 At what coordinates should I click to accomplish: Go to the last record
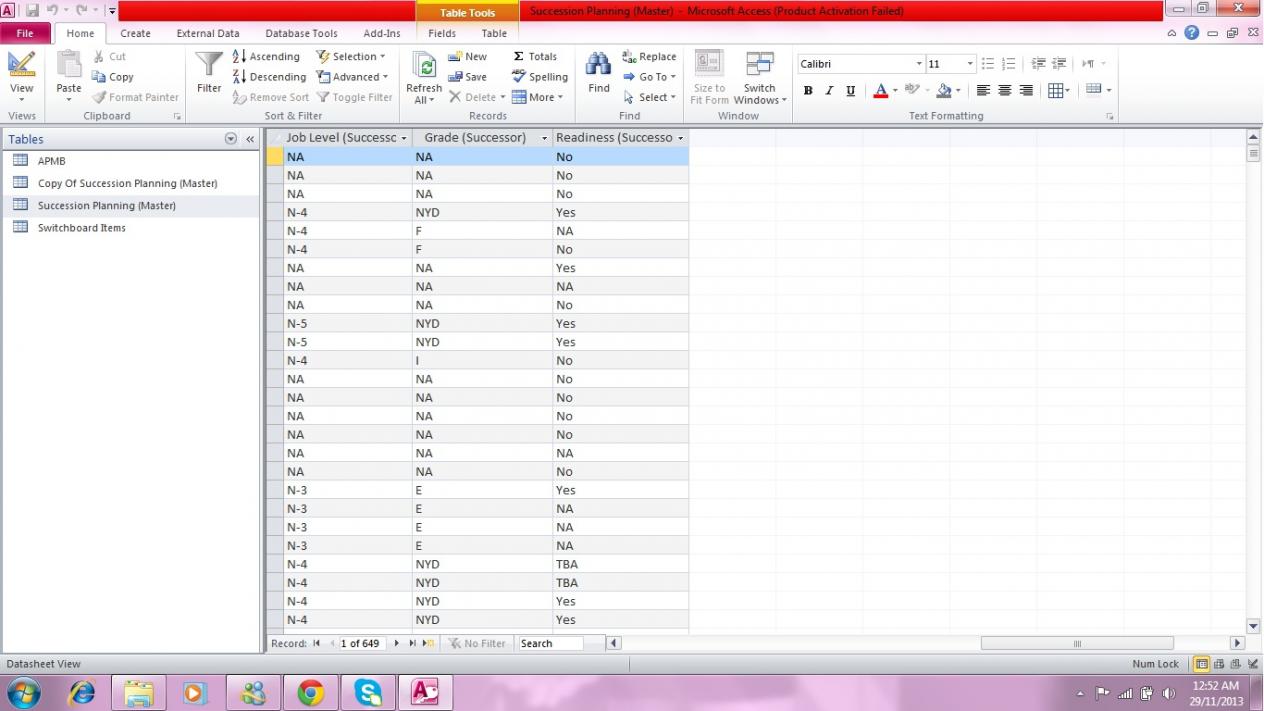pos(413,643)
